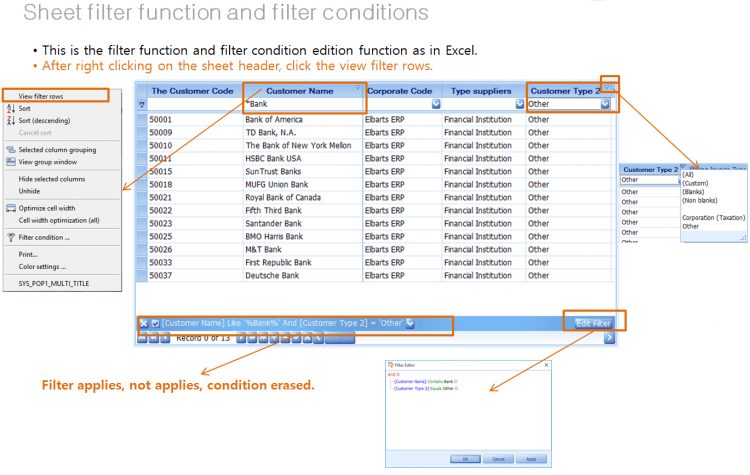Select (All) in filter popup list
Viewport: 750px width, 475px height.
(x=688, y=175)
